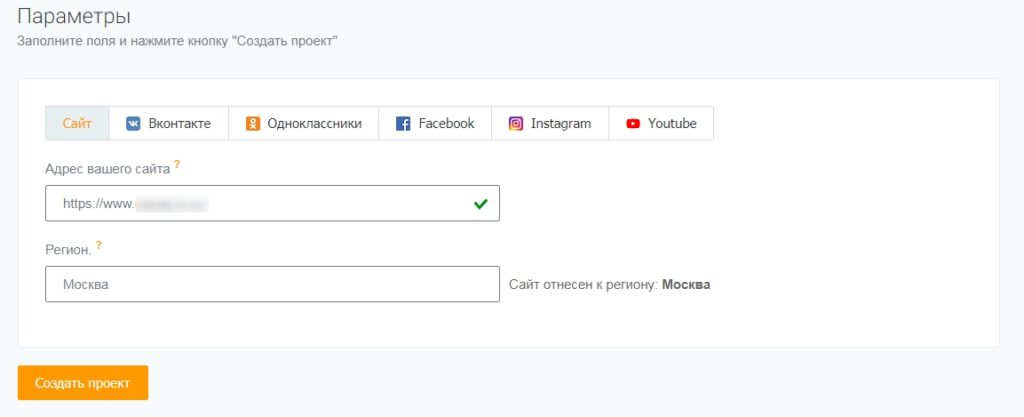Click the Vkontakte logo icon
This screenshot has height=417, width=1024.
(x=133, y=124)
